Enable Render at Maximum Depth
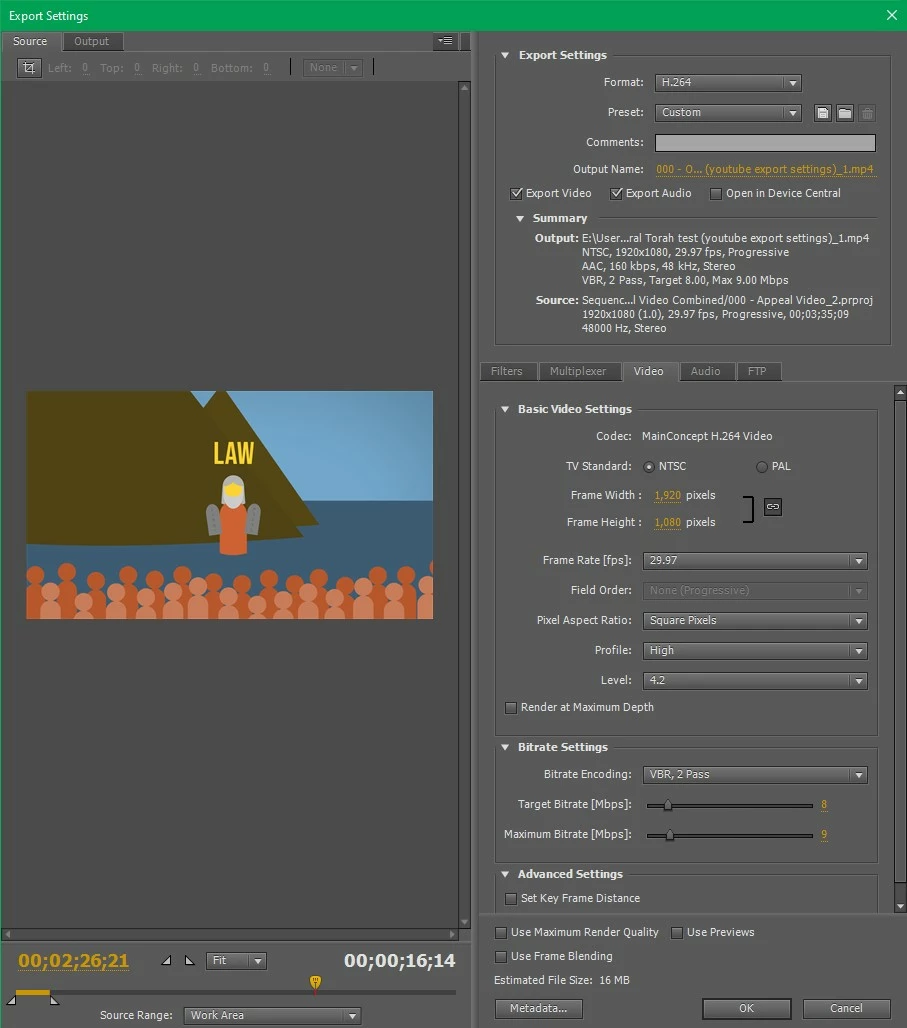This screenshot has width=907, height=1028. (510, 707)
